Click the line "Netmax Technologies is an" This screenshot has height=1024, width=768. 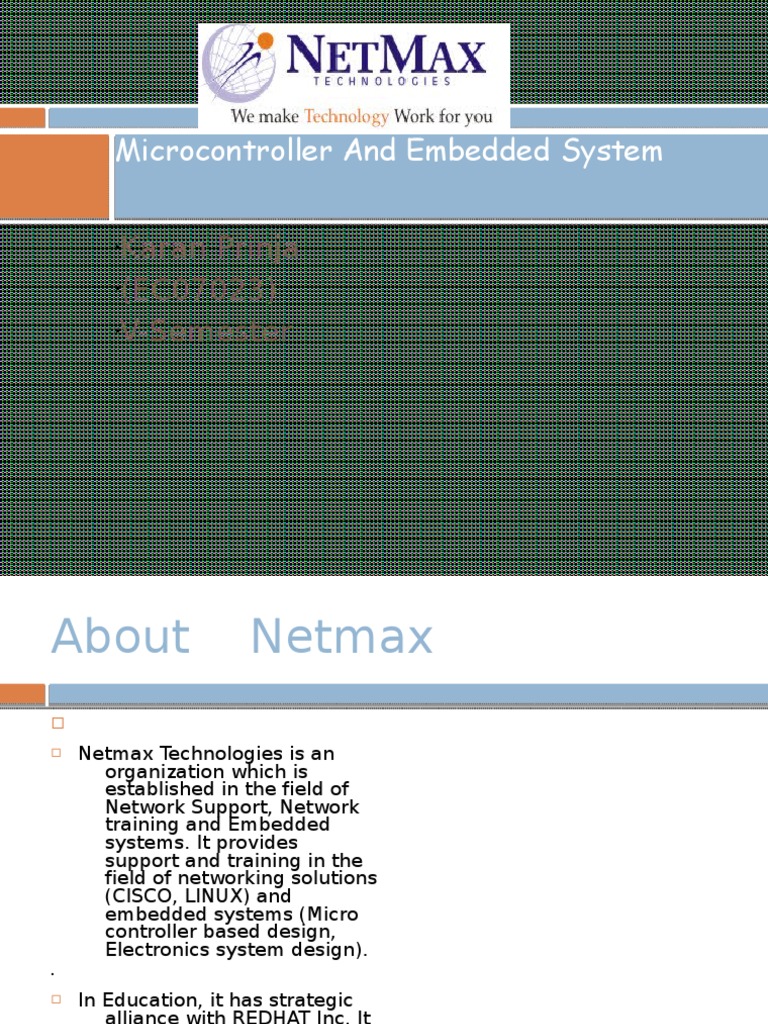[206, 753]
